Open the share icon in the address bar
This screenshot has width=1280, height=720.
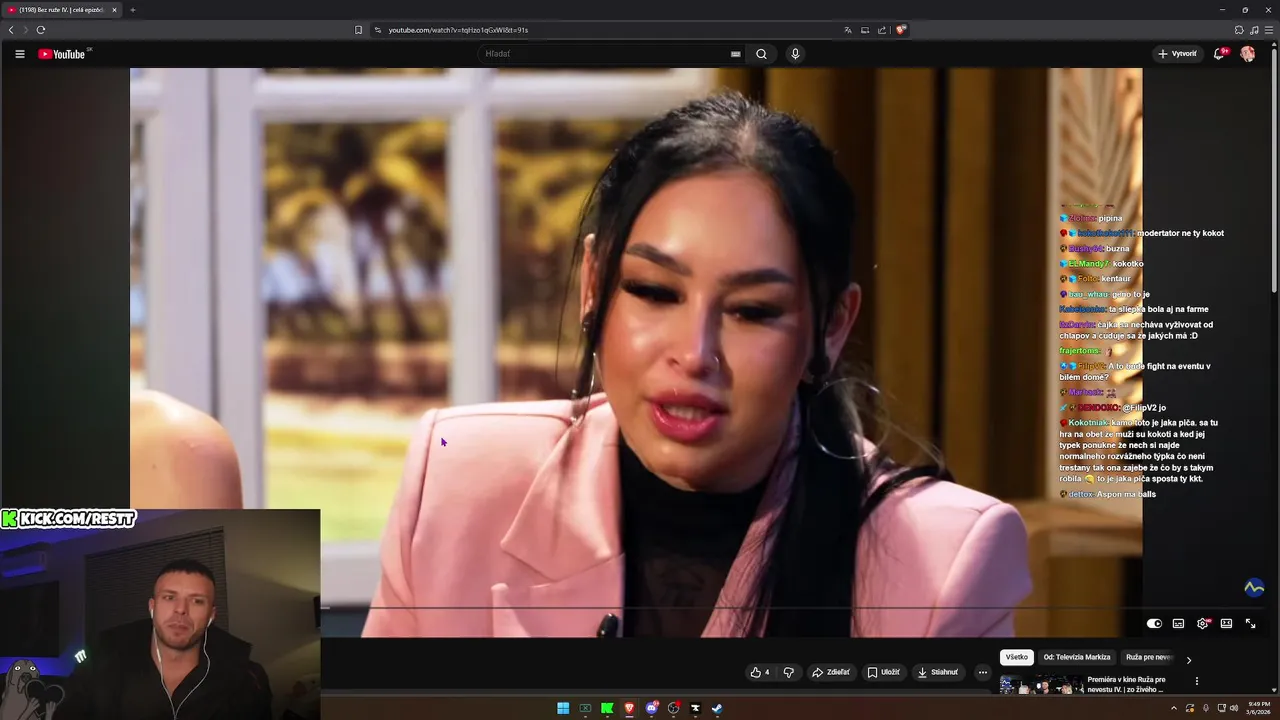pyautogui.click(x=882, y=30)
